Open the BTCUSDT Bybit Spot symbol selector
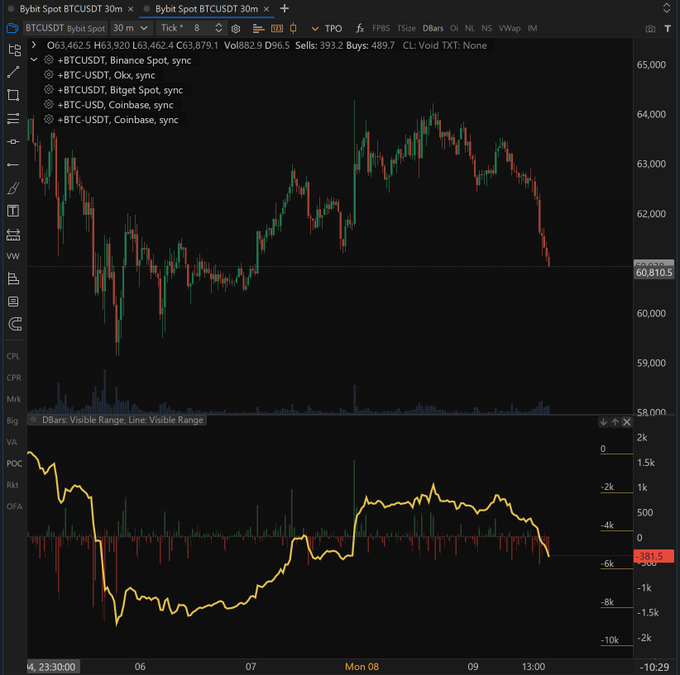The width and height of the screenshot is (680, 675). click(x=65, y=28)
